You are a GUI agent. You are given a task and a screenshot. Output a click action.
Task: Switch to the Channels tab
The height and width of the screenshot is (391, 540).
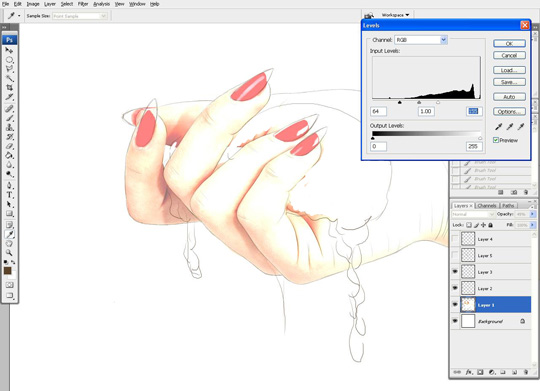(487, 206)
